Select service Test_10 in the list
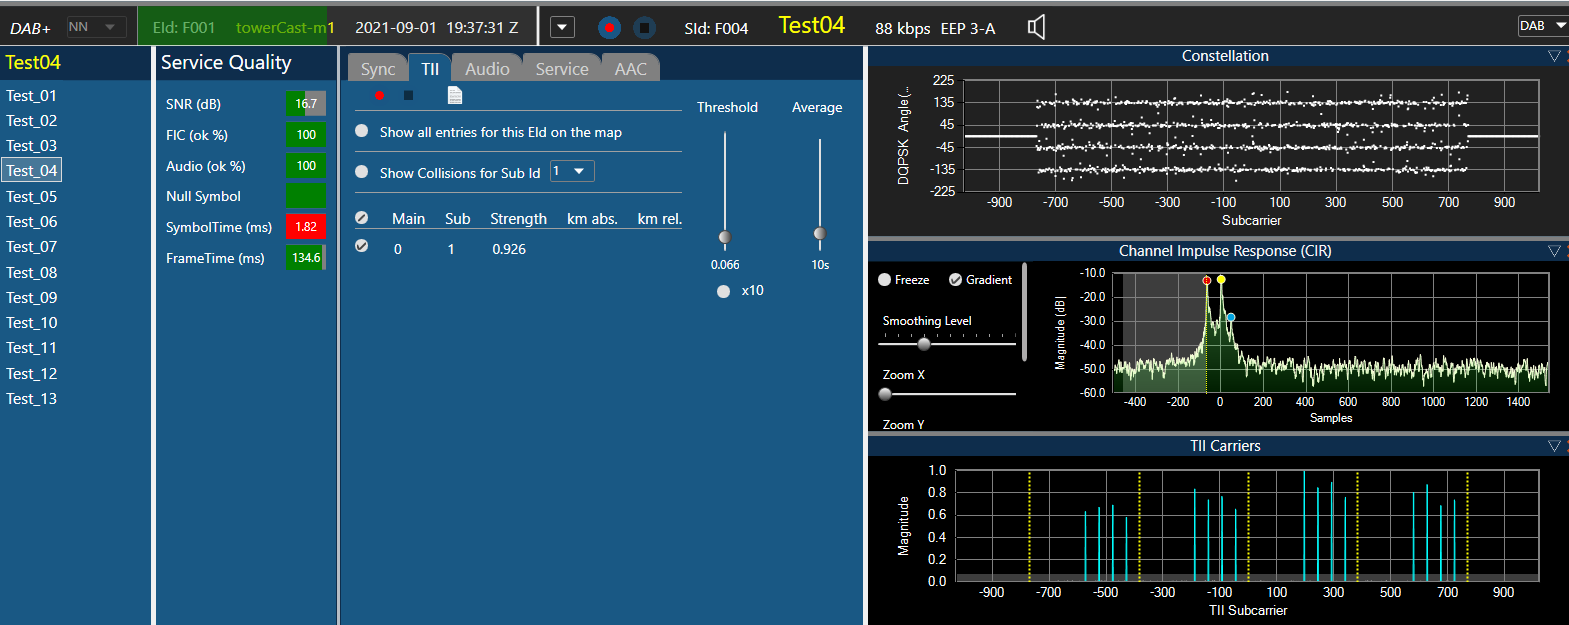 [31, 323]
